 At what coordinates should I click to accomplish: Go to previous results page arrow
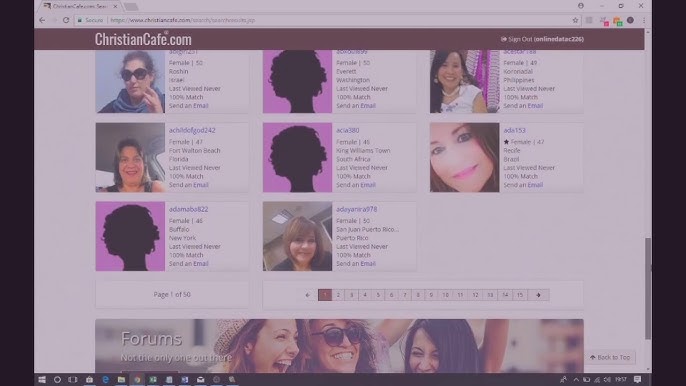tap(308, 295)
